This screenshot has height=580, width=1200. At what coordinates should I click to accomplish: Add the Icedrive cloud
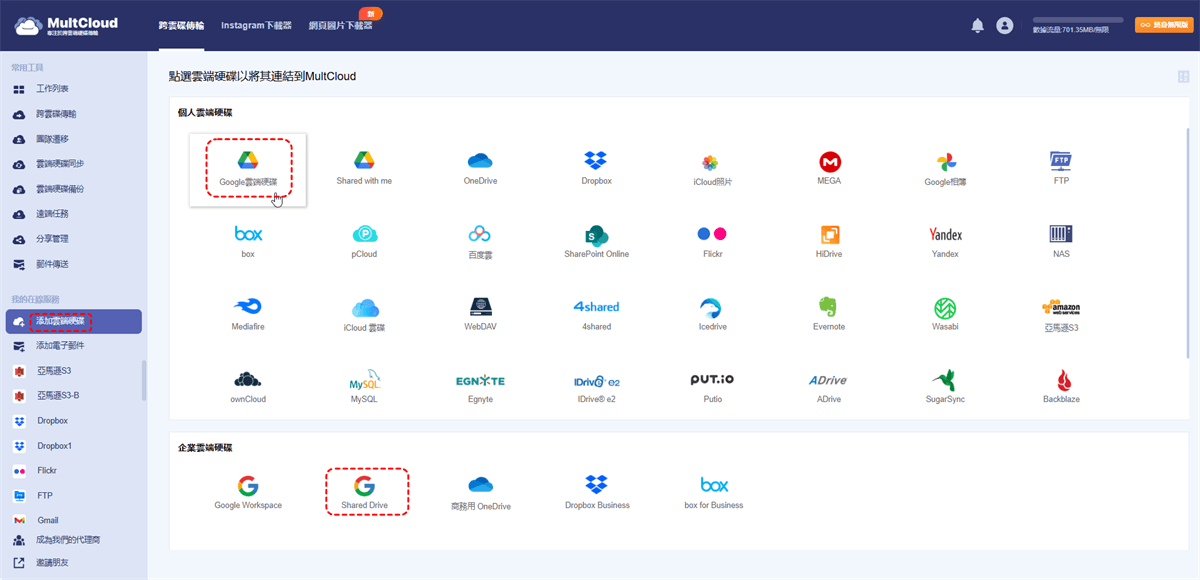pyautogui.click(x=712, y=314)
